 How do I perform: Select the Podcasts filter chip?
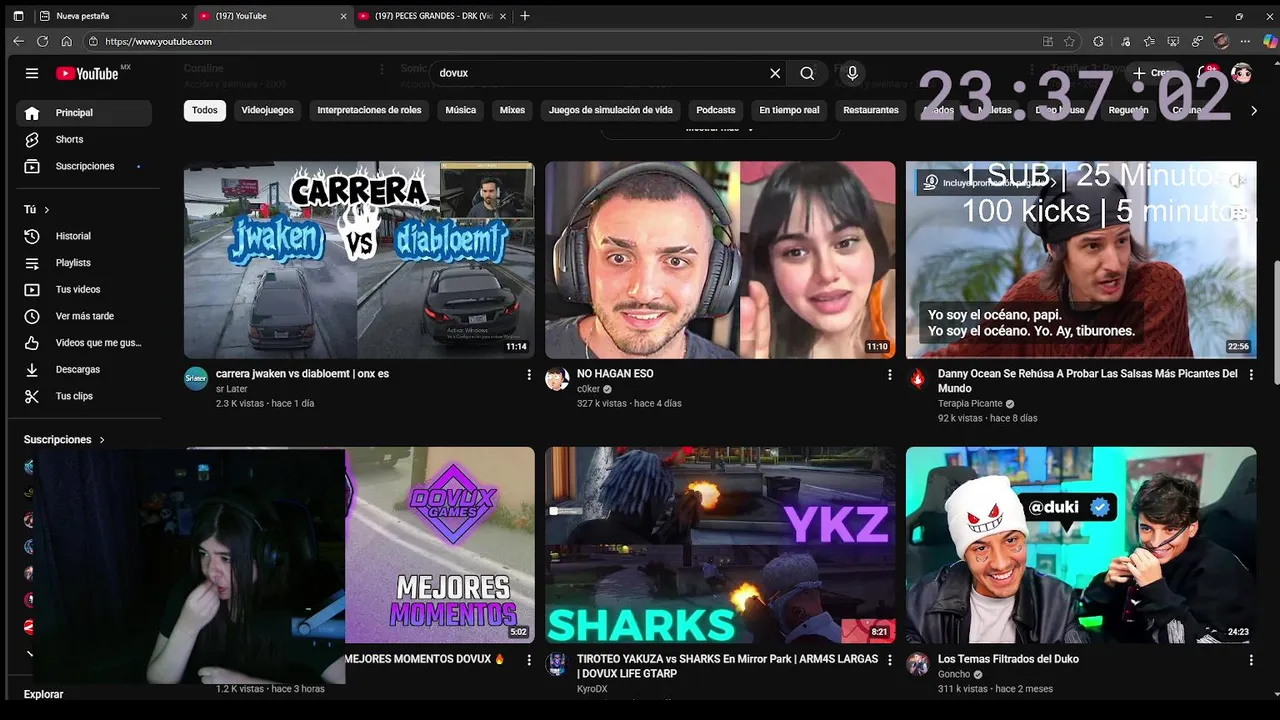tap(716, 110)
